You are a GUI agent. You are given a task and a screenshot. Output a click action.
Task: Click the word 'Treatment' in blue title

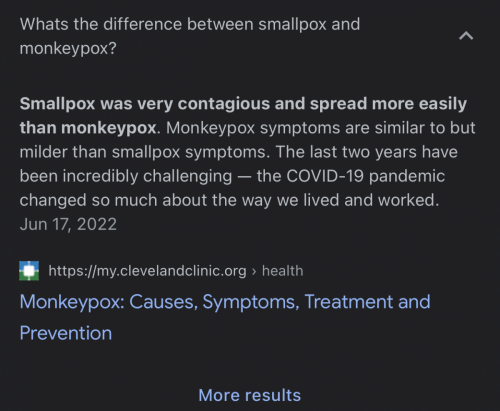click(349, 302)
